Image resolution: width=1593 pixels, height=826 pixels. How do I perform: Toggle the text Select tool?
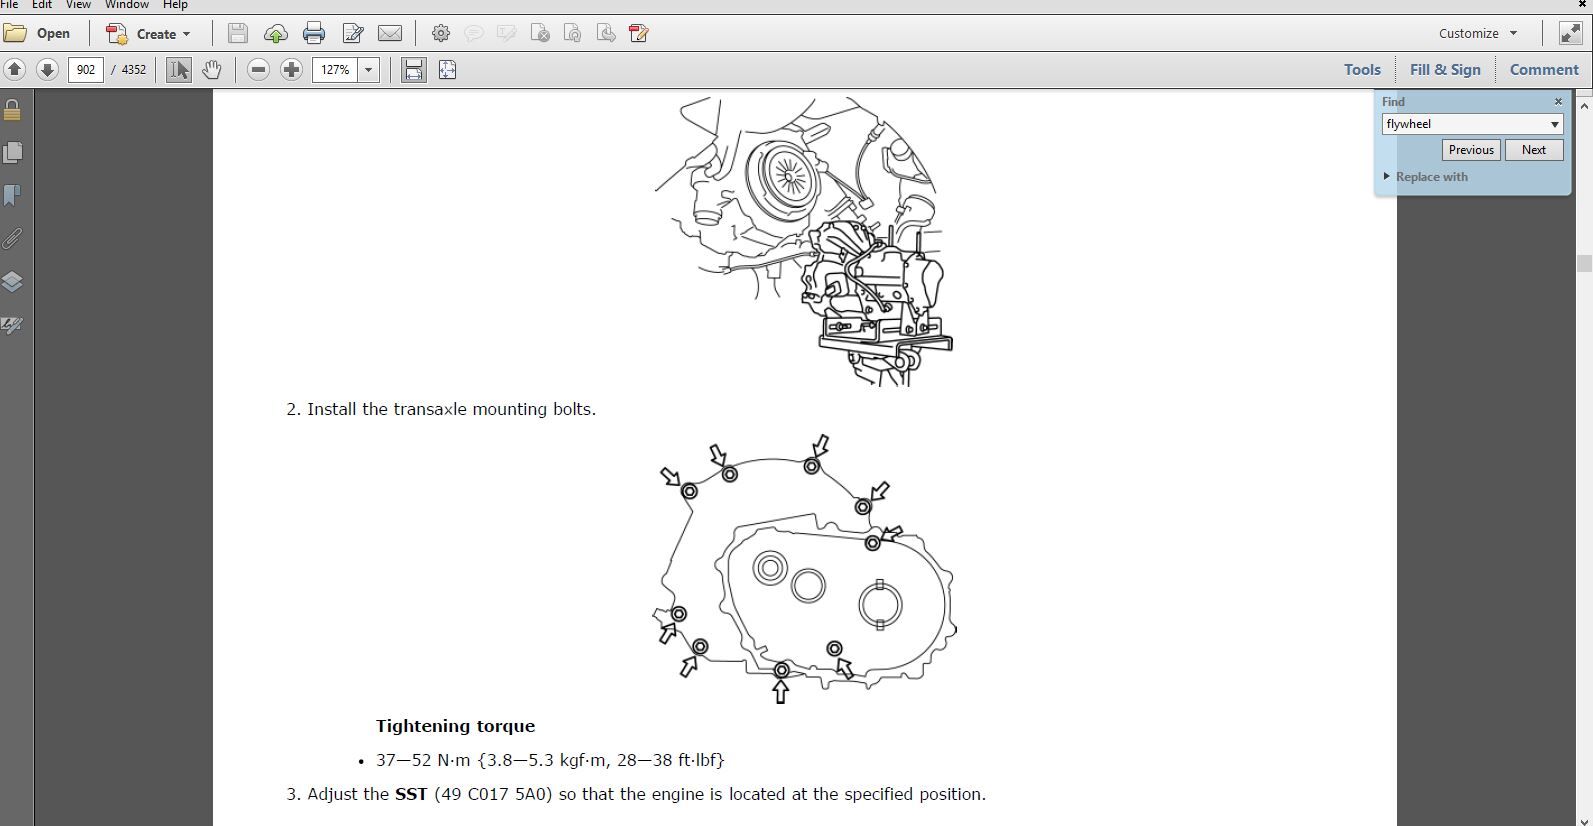pos(179,70)
